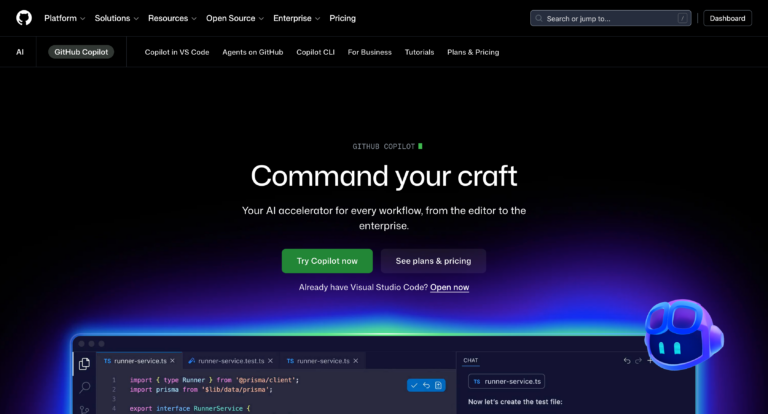768x414 pixels.
Task: Click the 'export interface RunnerService {' code line
Action: click(x=190, y=408)
